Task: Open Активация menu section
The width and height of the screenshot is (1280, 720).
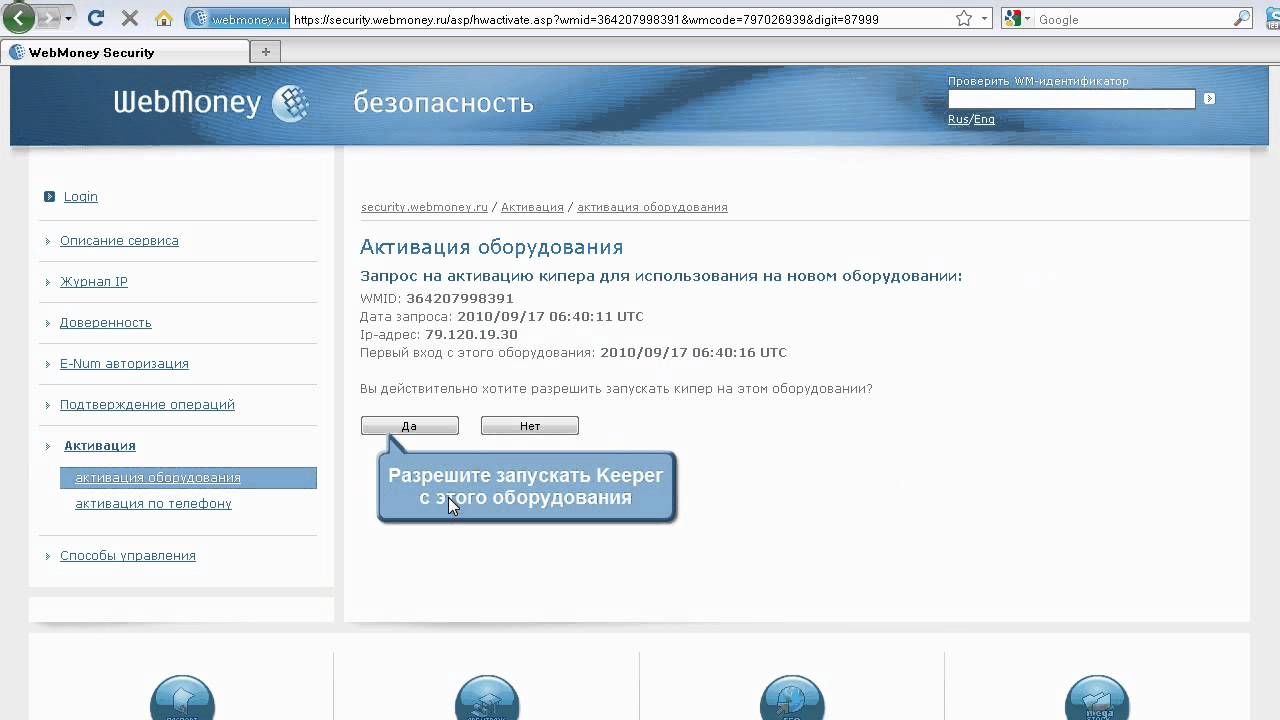Action: pyautogui.click(x=100, y=446)
